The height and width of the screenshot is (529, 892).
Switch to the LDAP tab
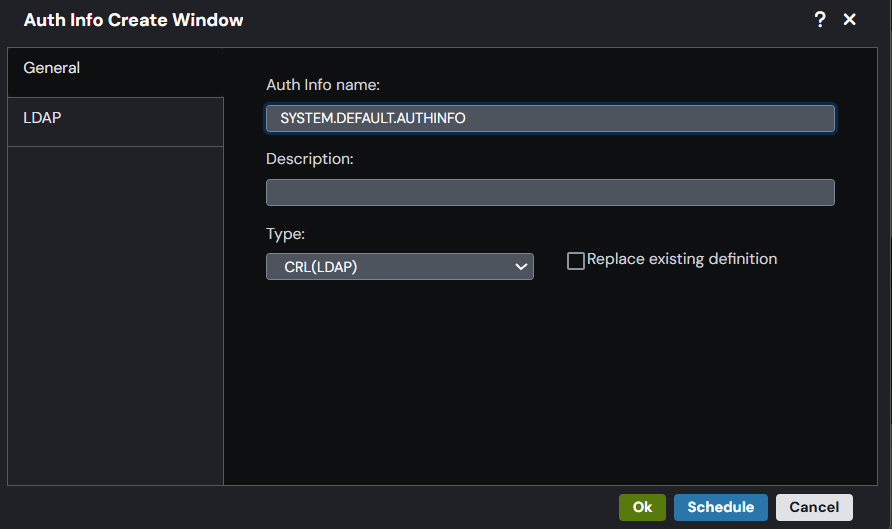coord(115,122)
